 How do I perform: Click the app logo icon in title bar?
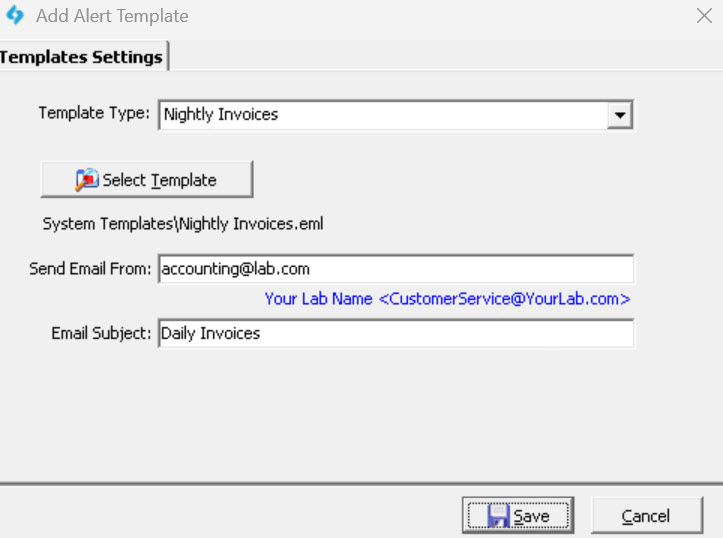pyautogui.click(x=15, y=15)
